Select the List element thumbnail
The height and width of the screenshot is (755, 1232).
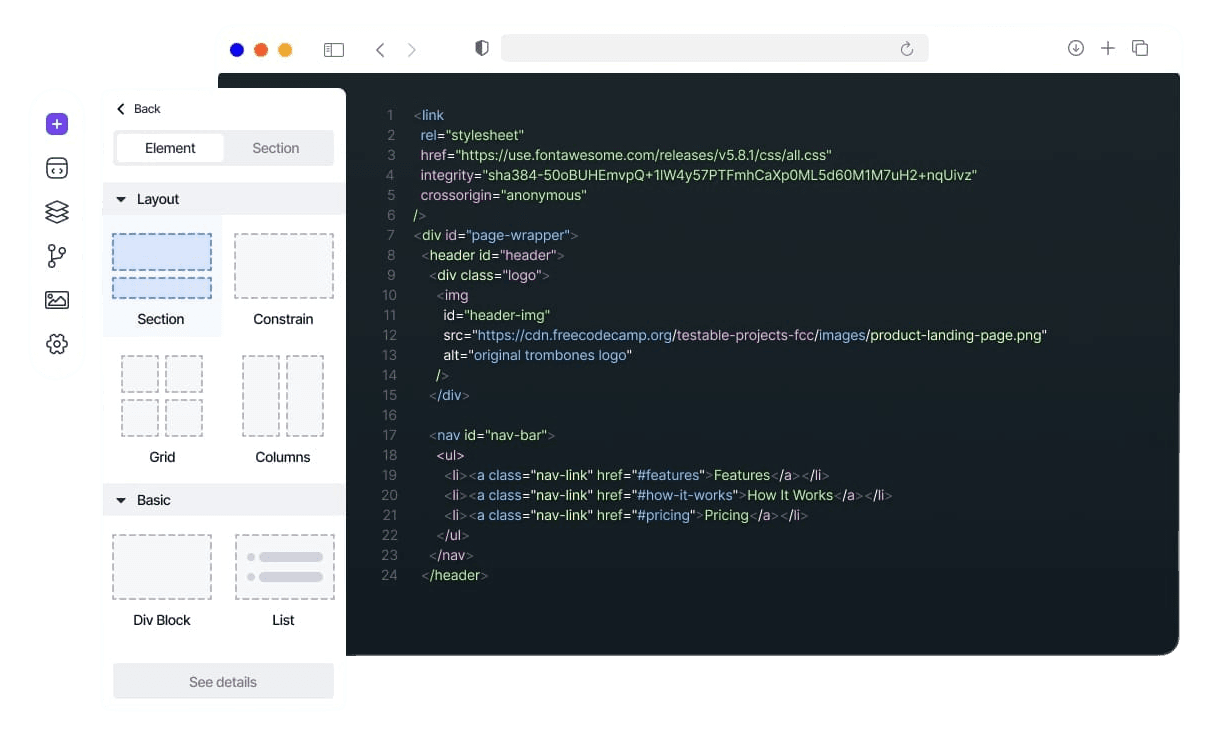coord(284,566)
